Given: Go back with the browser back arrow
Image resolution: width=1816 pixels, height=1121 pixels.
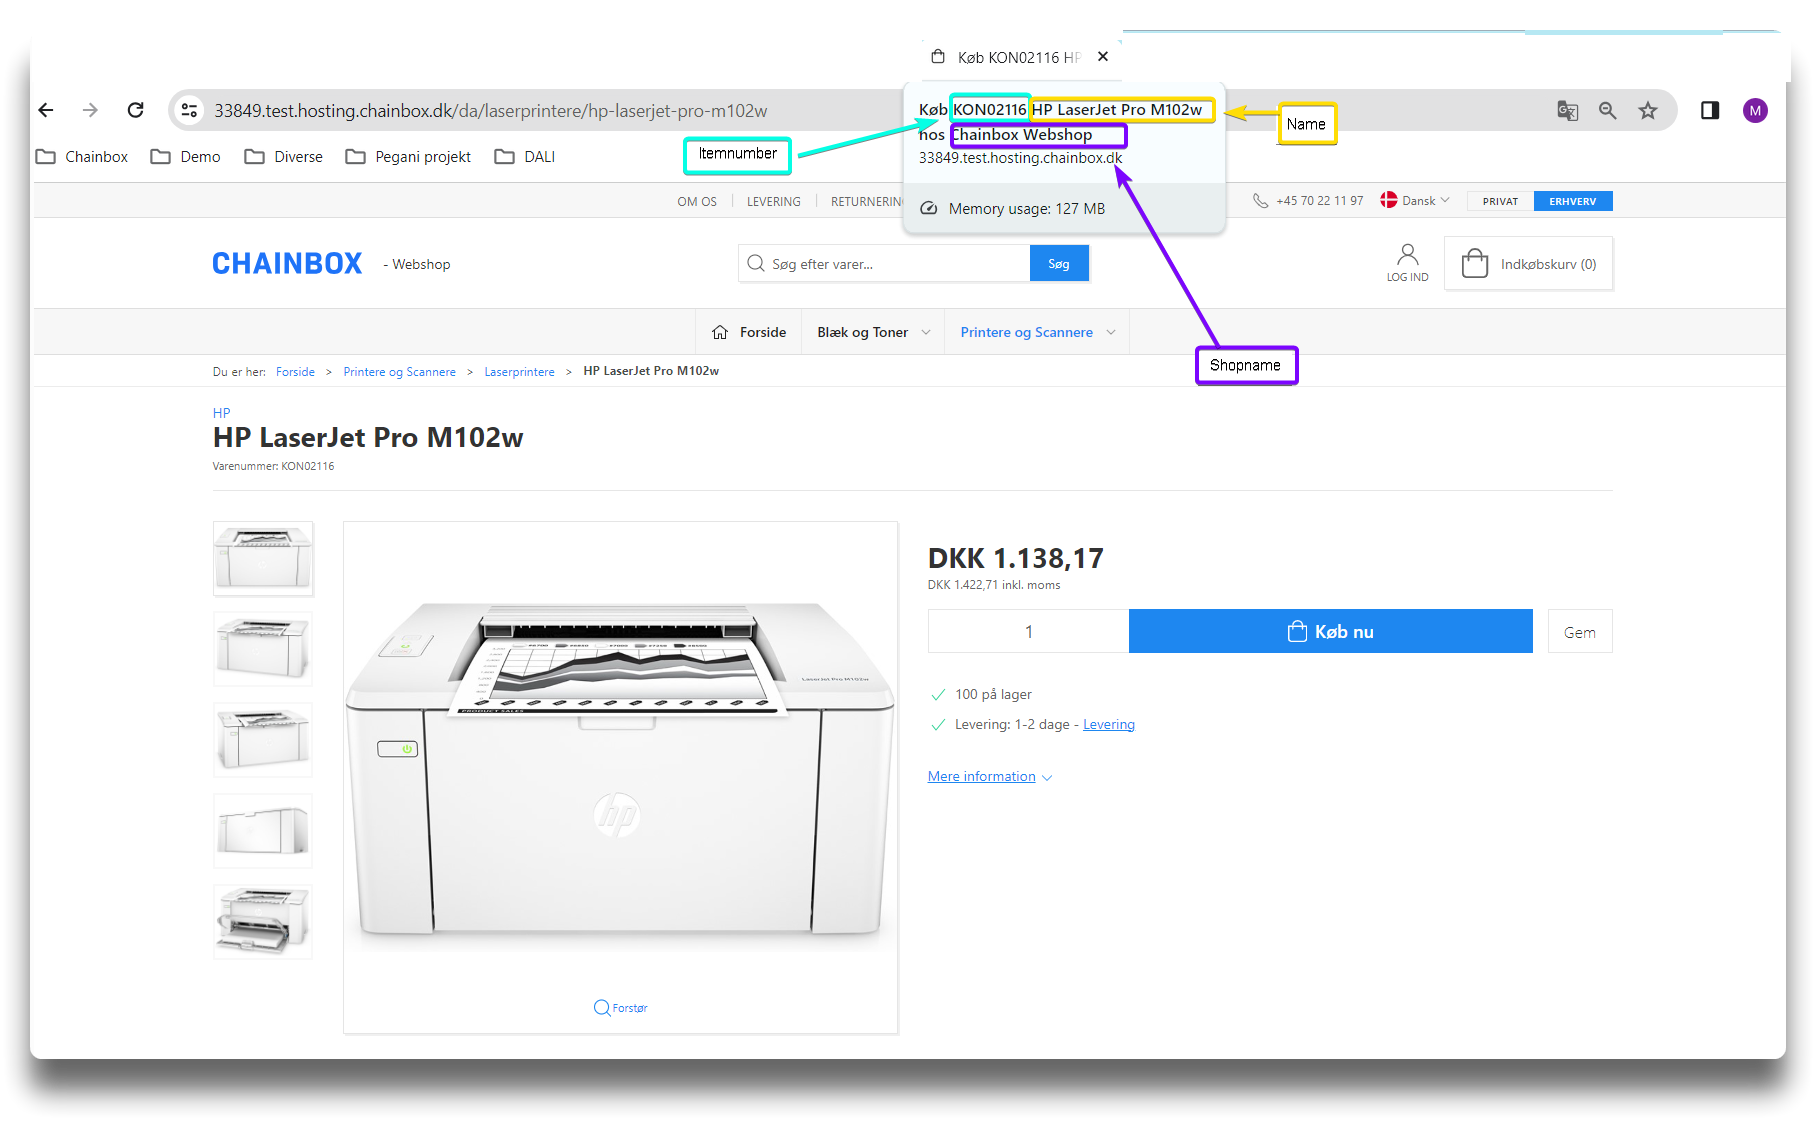Looking at the screenshot, I should point(46,110).
